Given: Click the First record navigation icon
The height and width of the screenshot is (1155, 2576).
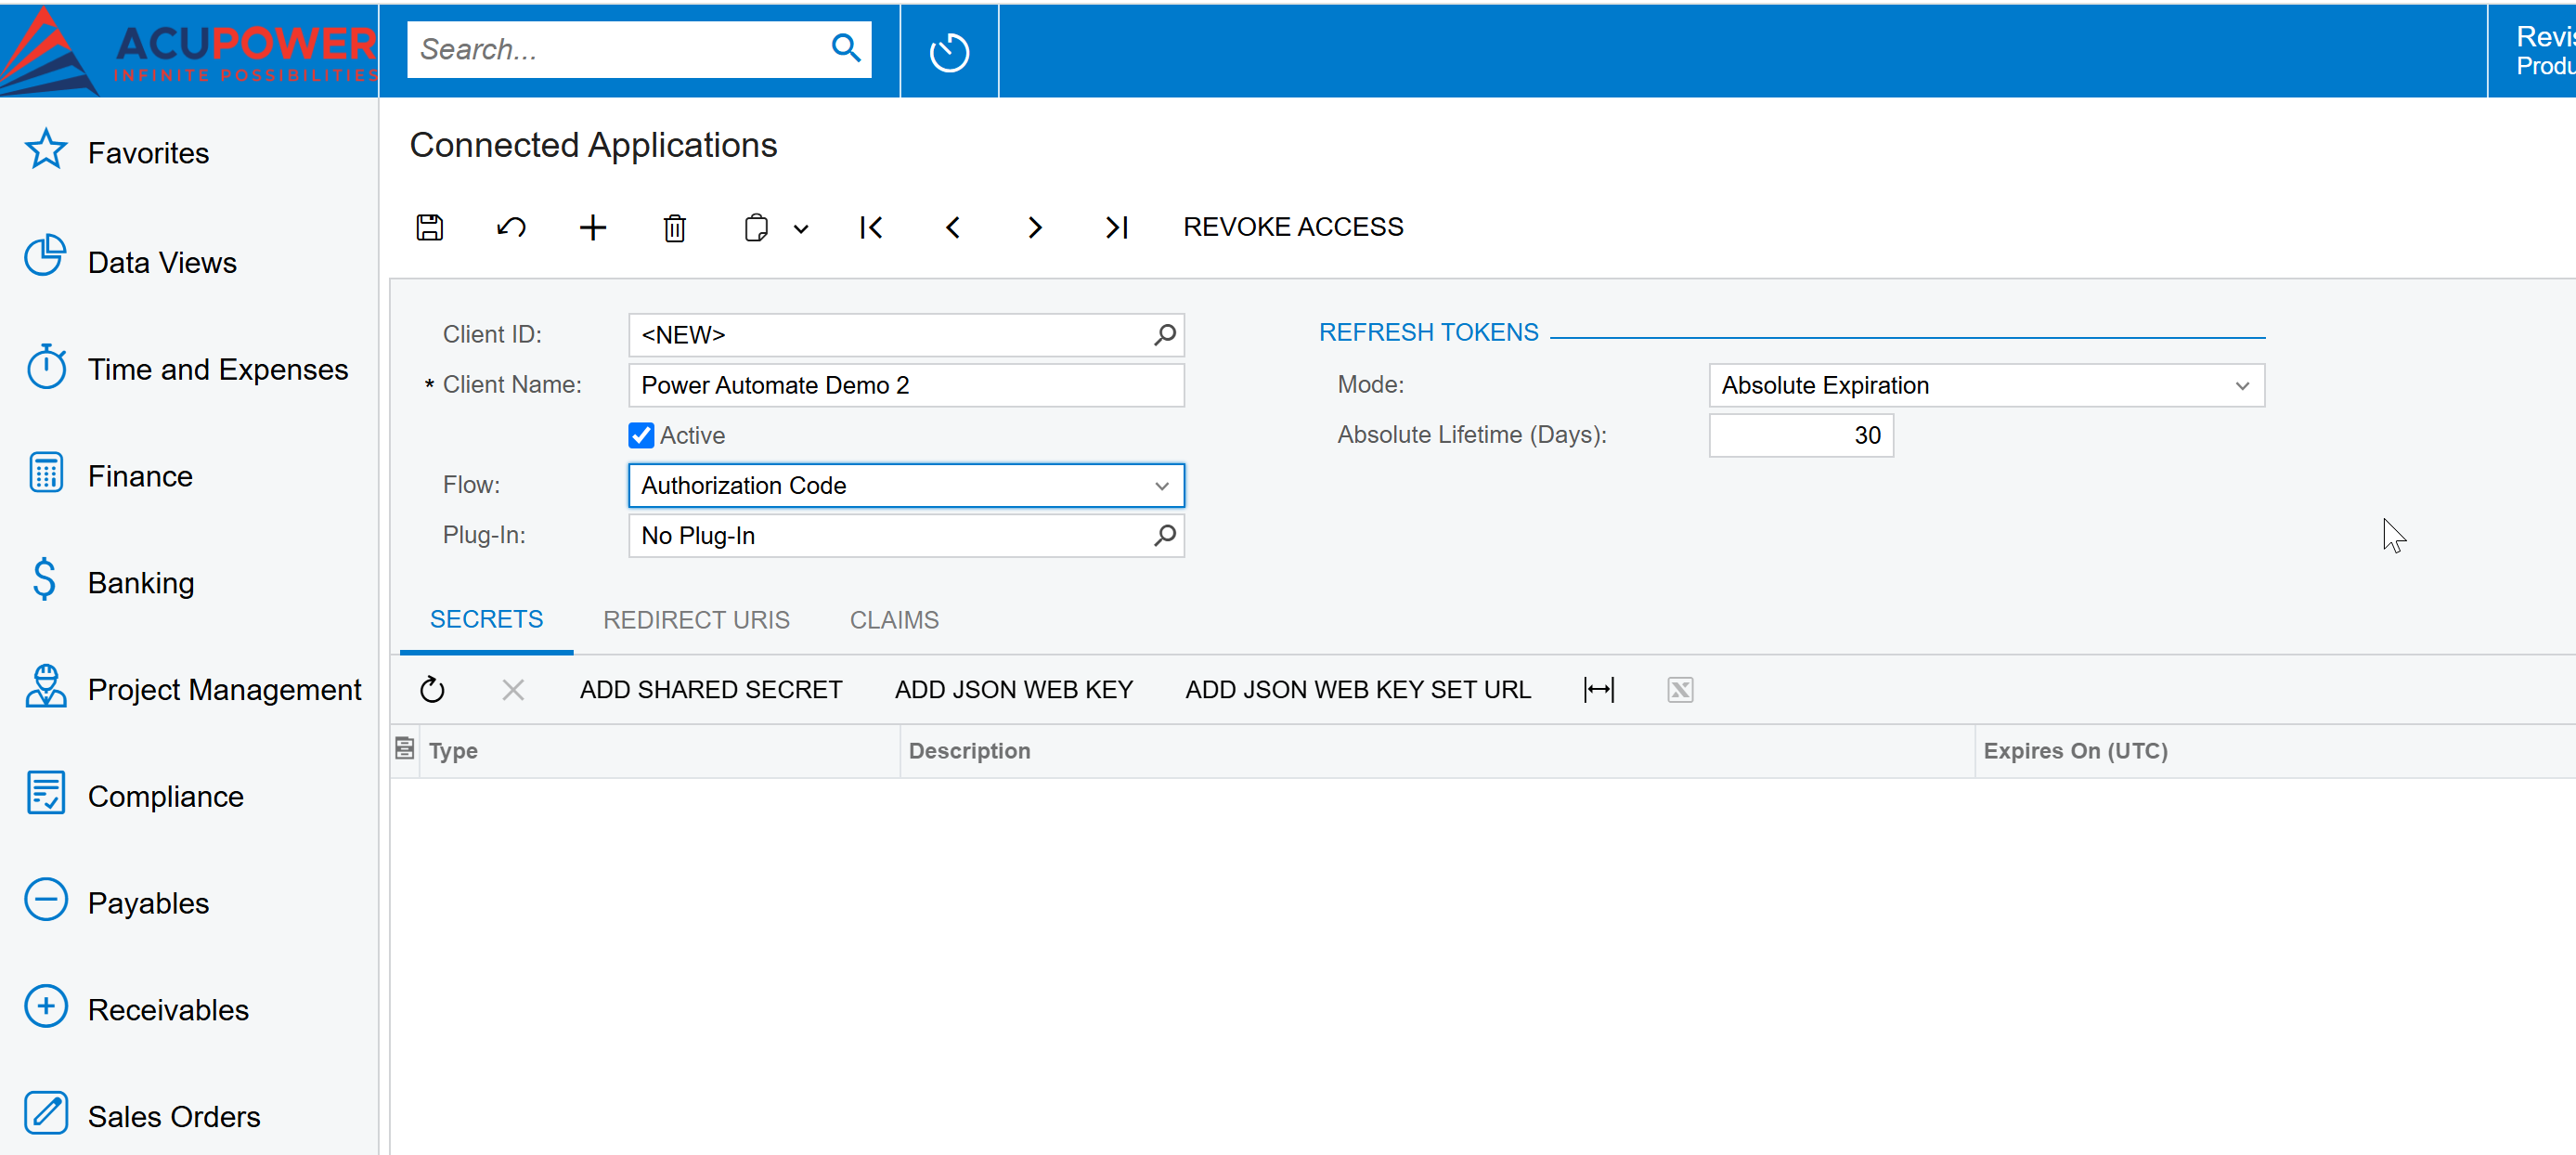Looking at the screenshot, I should pyautogui.click(x=869, y=228).
